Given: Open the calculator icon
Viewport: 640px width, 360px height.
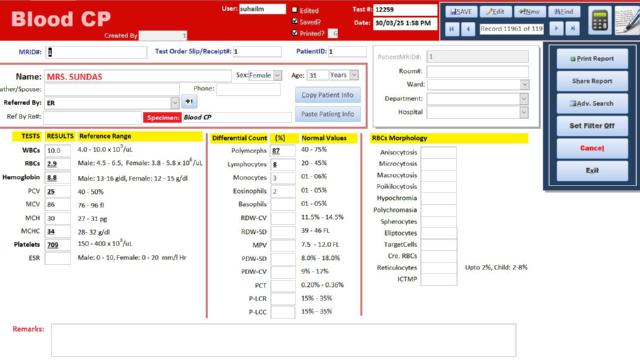Looking at the screenshot, I should [600, 20].
